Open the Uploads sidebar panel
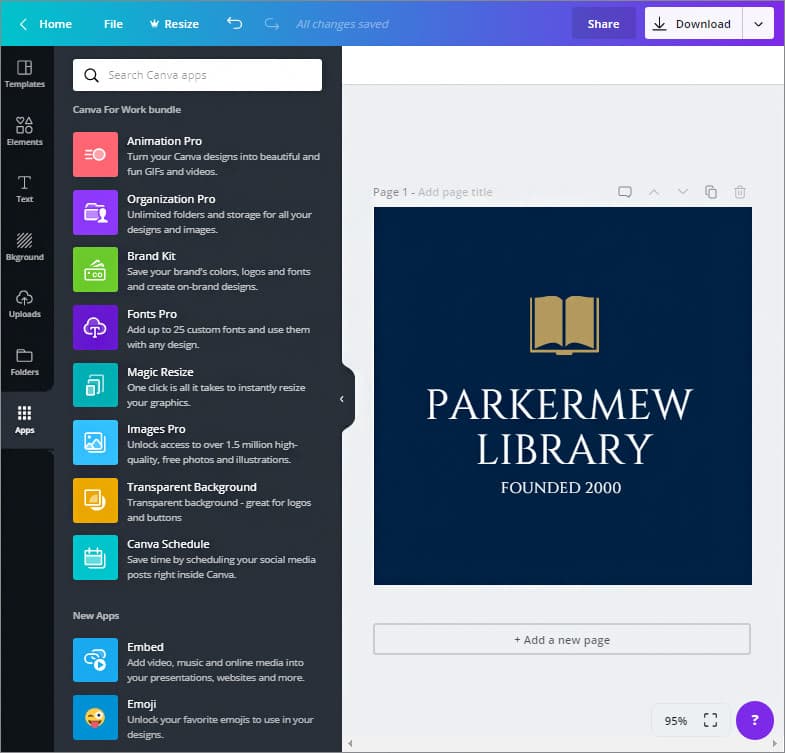This screenshot has width=785, height=753. click(25, 304)
